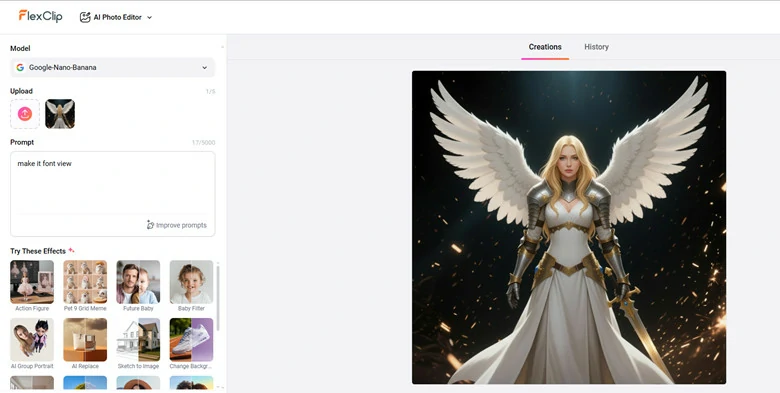780x393 pixels.
Task: Select the AI Group Portrait effect
Action: pos(32,344)
